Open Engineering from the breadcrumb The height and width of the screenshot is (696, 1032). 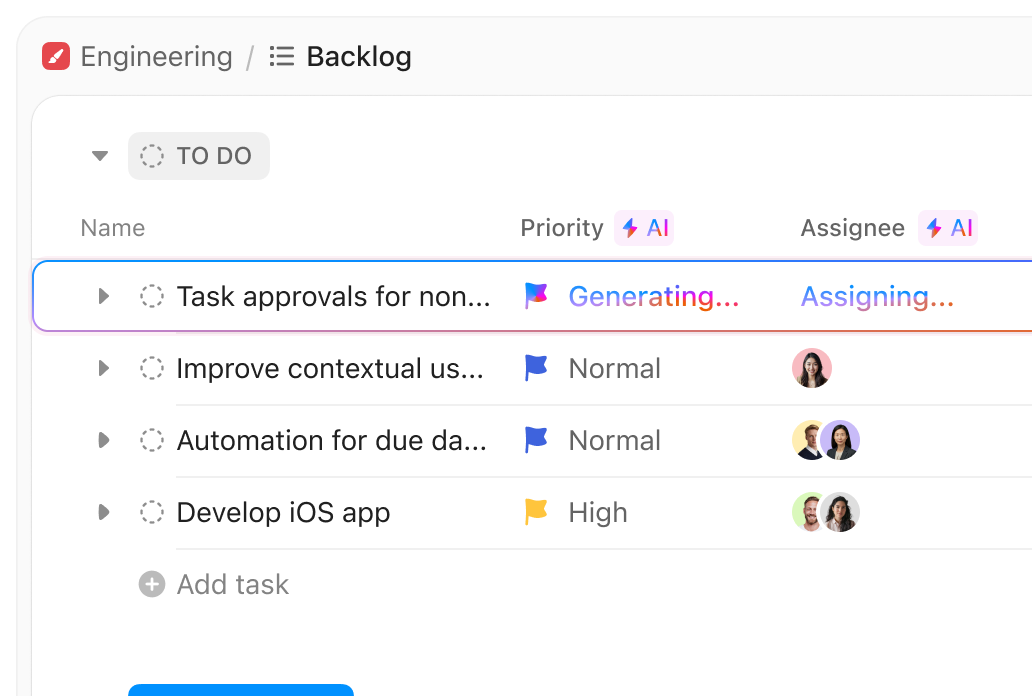(x=155, y=57)
